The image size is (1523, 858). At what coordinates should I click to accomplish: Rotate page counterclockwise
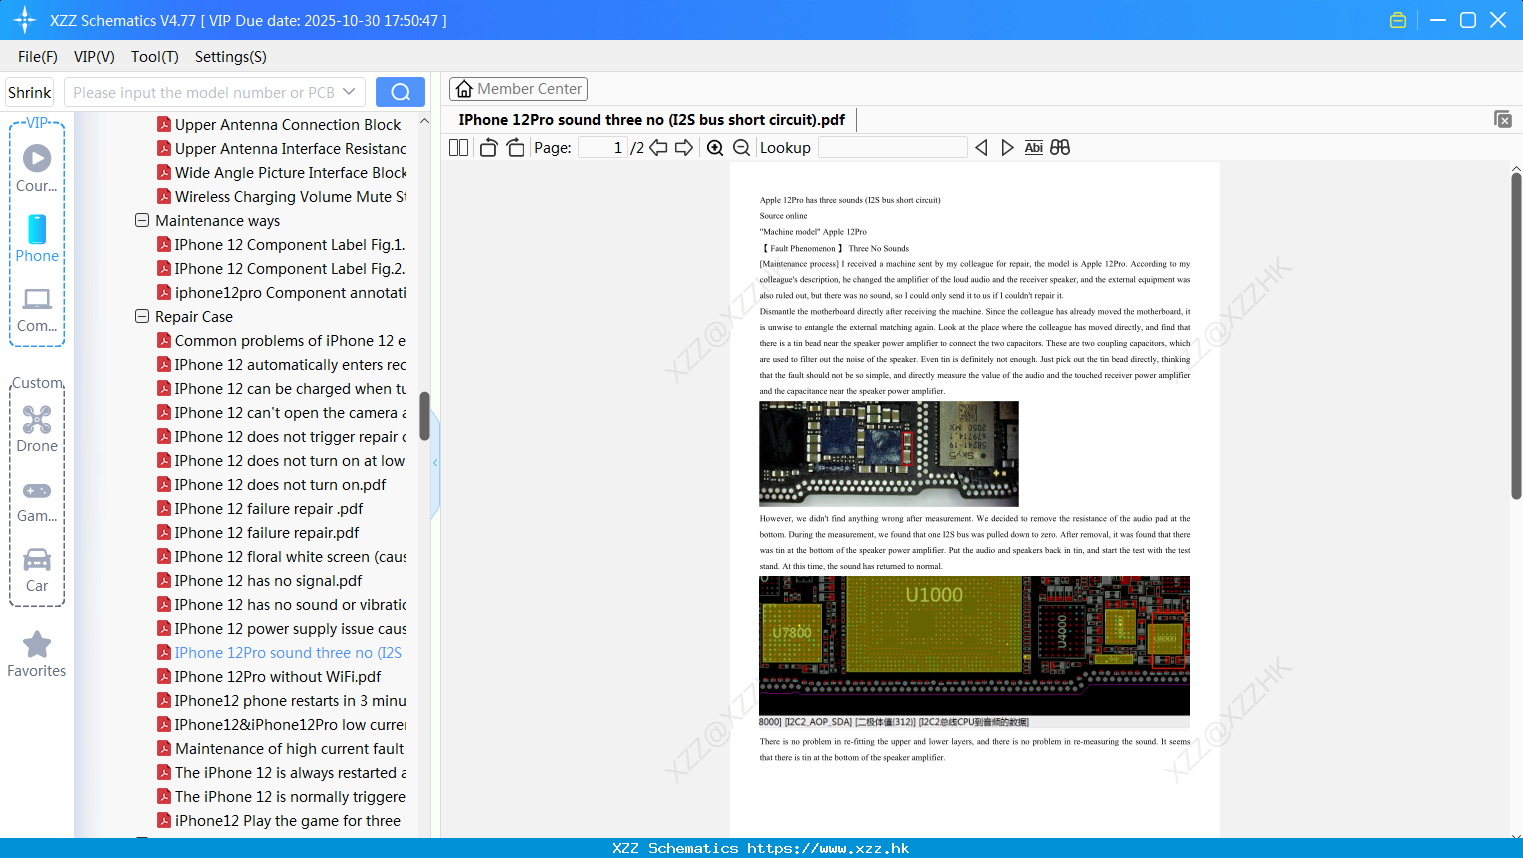(488, 147)
